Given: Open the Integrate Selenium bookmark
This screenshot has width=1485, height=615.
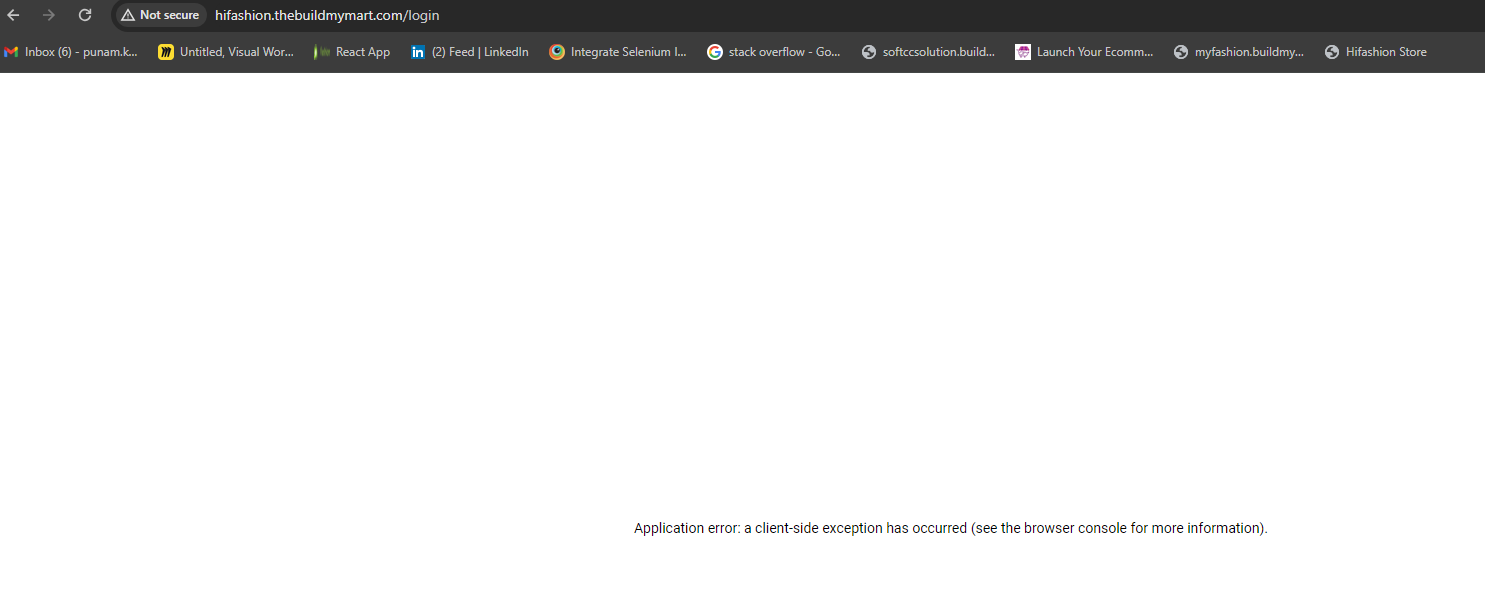Looking at the screenshot, I should coord(628,52).
